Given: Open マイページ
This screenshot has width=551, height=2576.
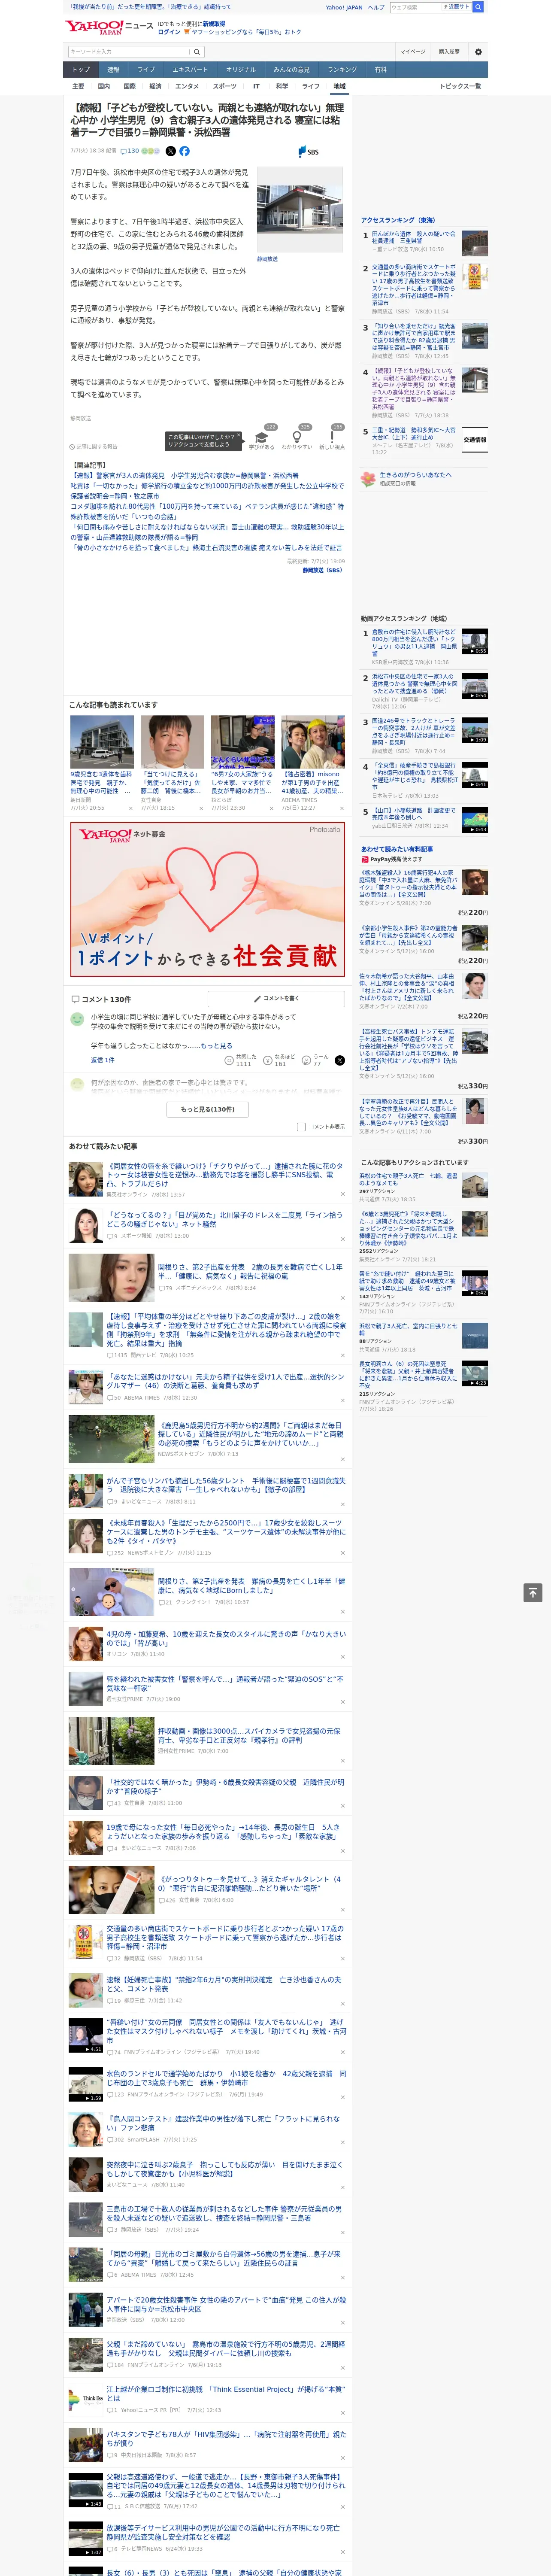Looking at the screenshot, I should [x=413, y=52].
